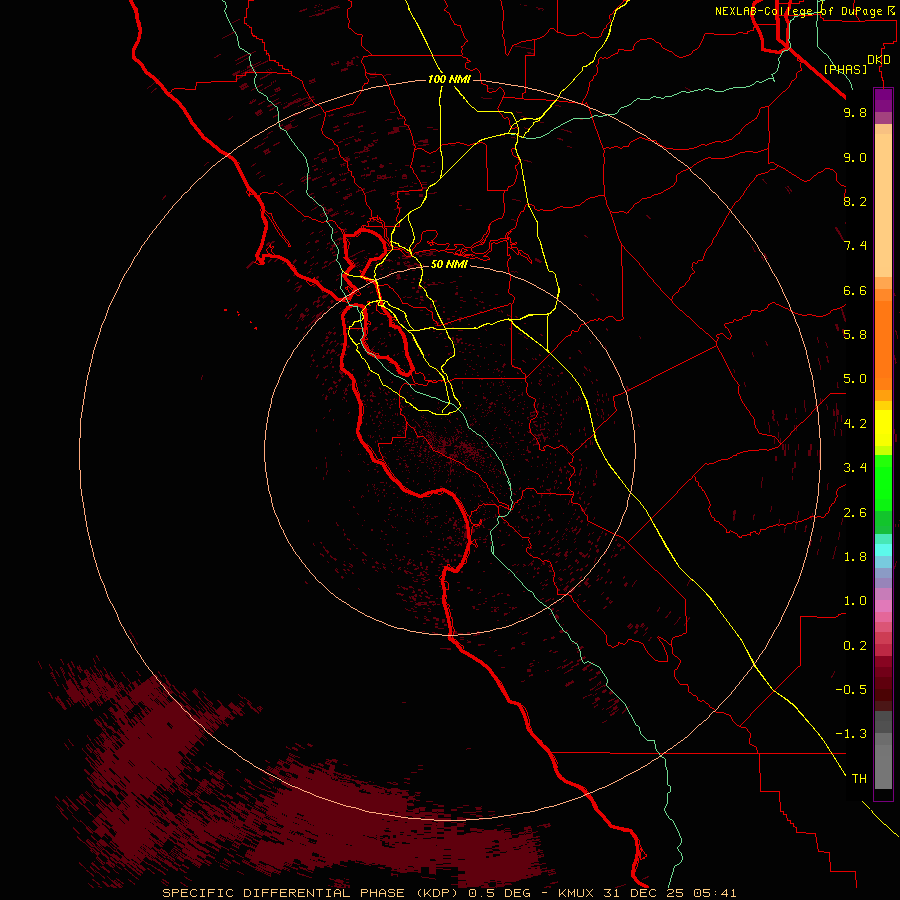The height and width of the screenshot is (900, 900).
Task: Click the DKD label above the scale
Action: click(878, 60)
